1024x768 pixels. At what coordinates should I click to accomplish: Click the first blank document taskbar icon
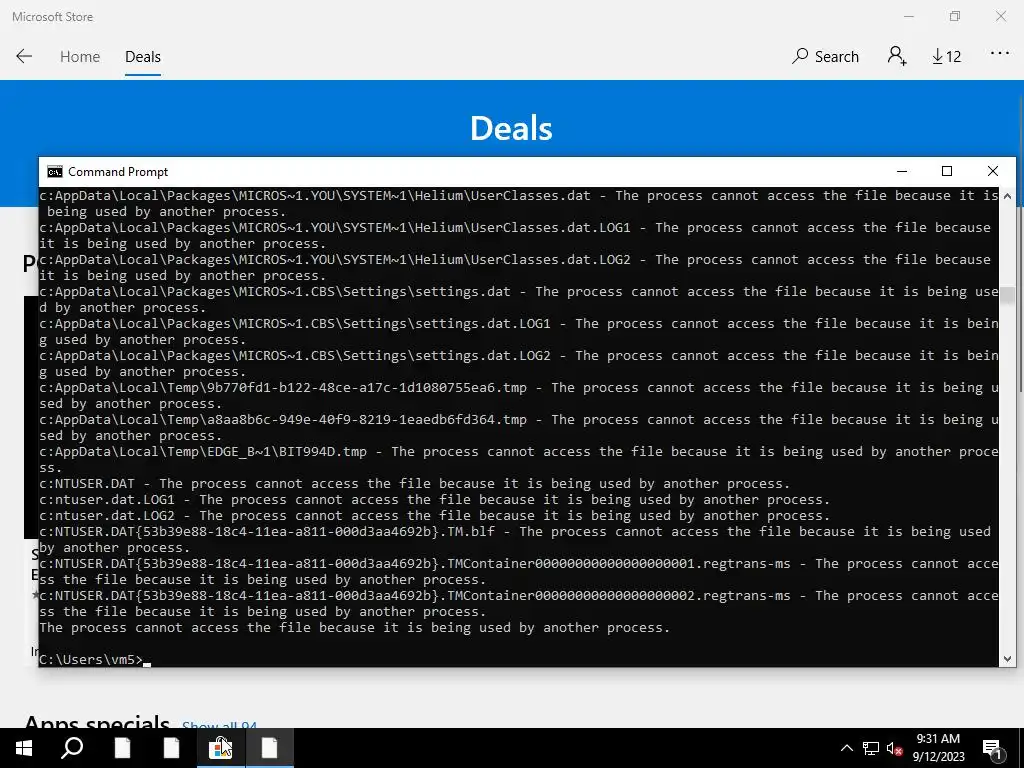point(122,748)
